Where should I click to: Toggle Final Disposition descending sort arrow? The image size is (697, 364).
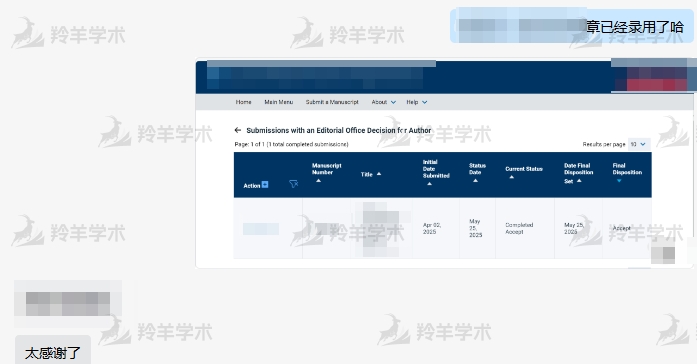[619, 181]
